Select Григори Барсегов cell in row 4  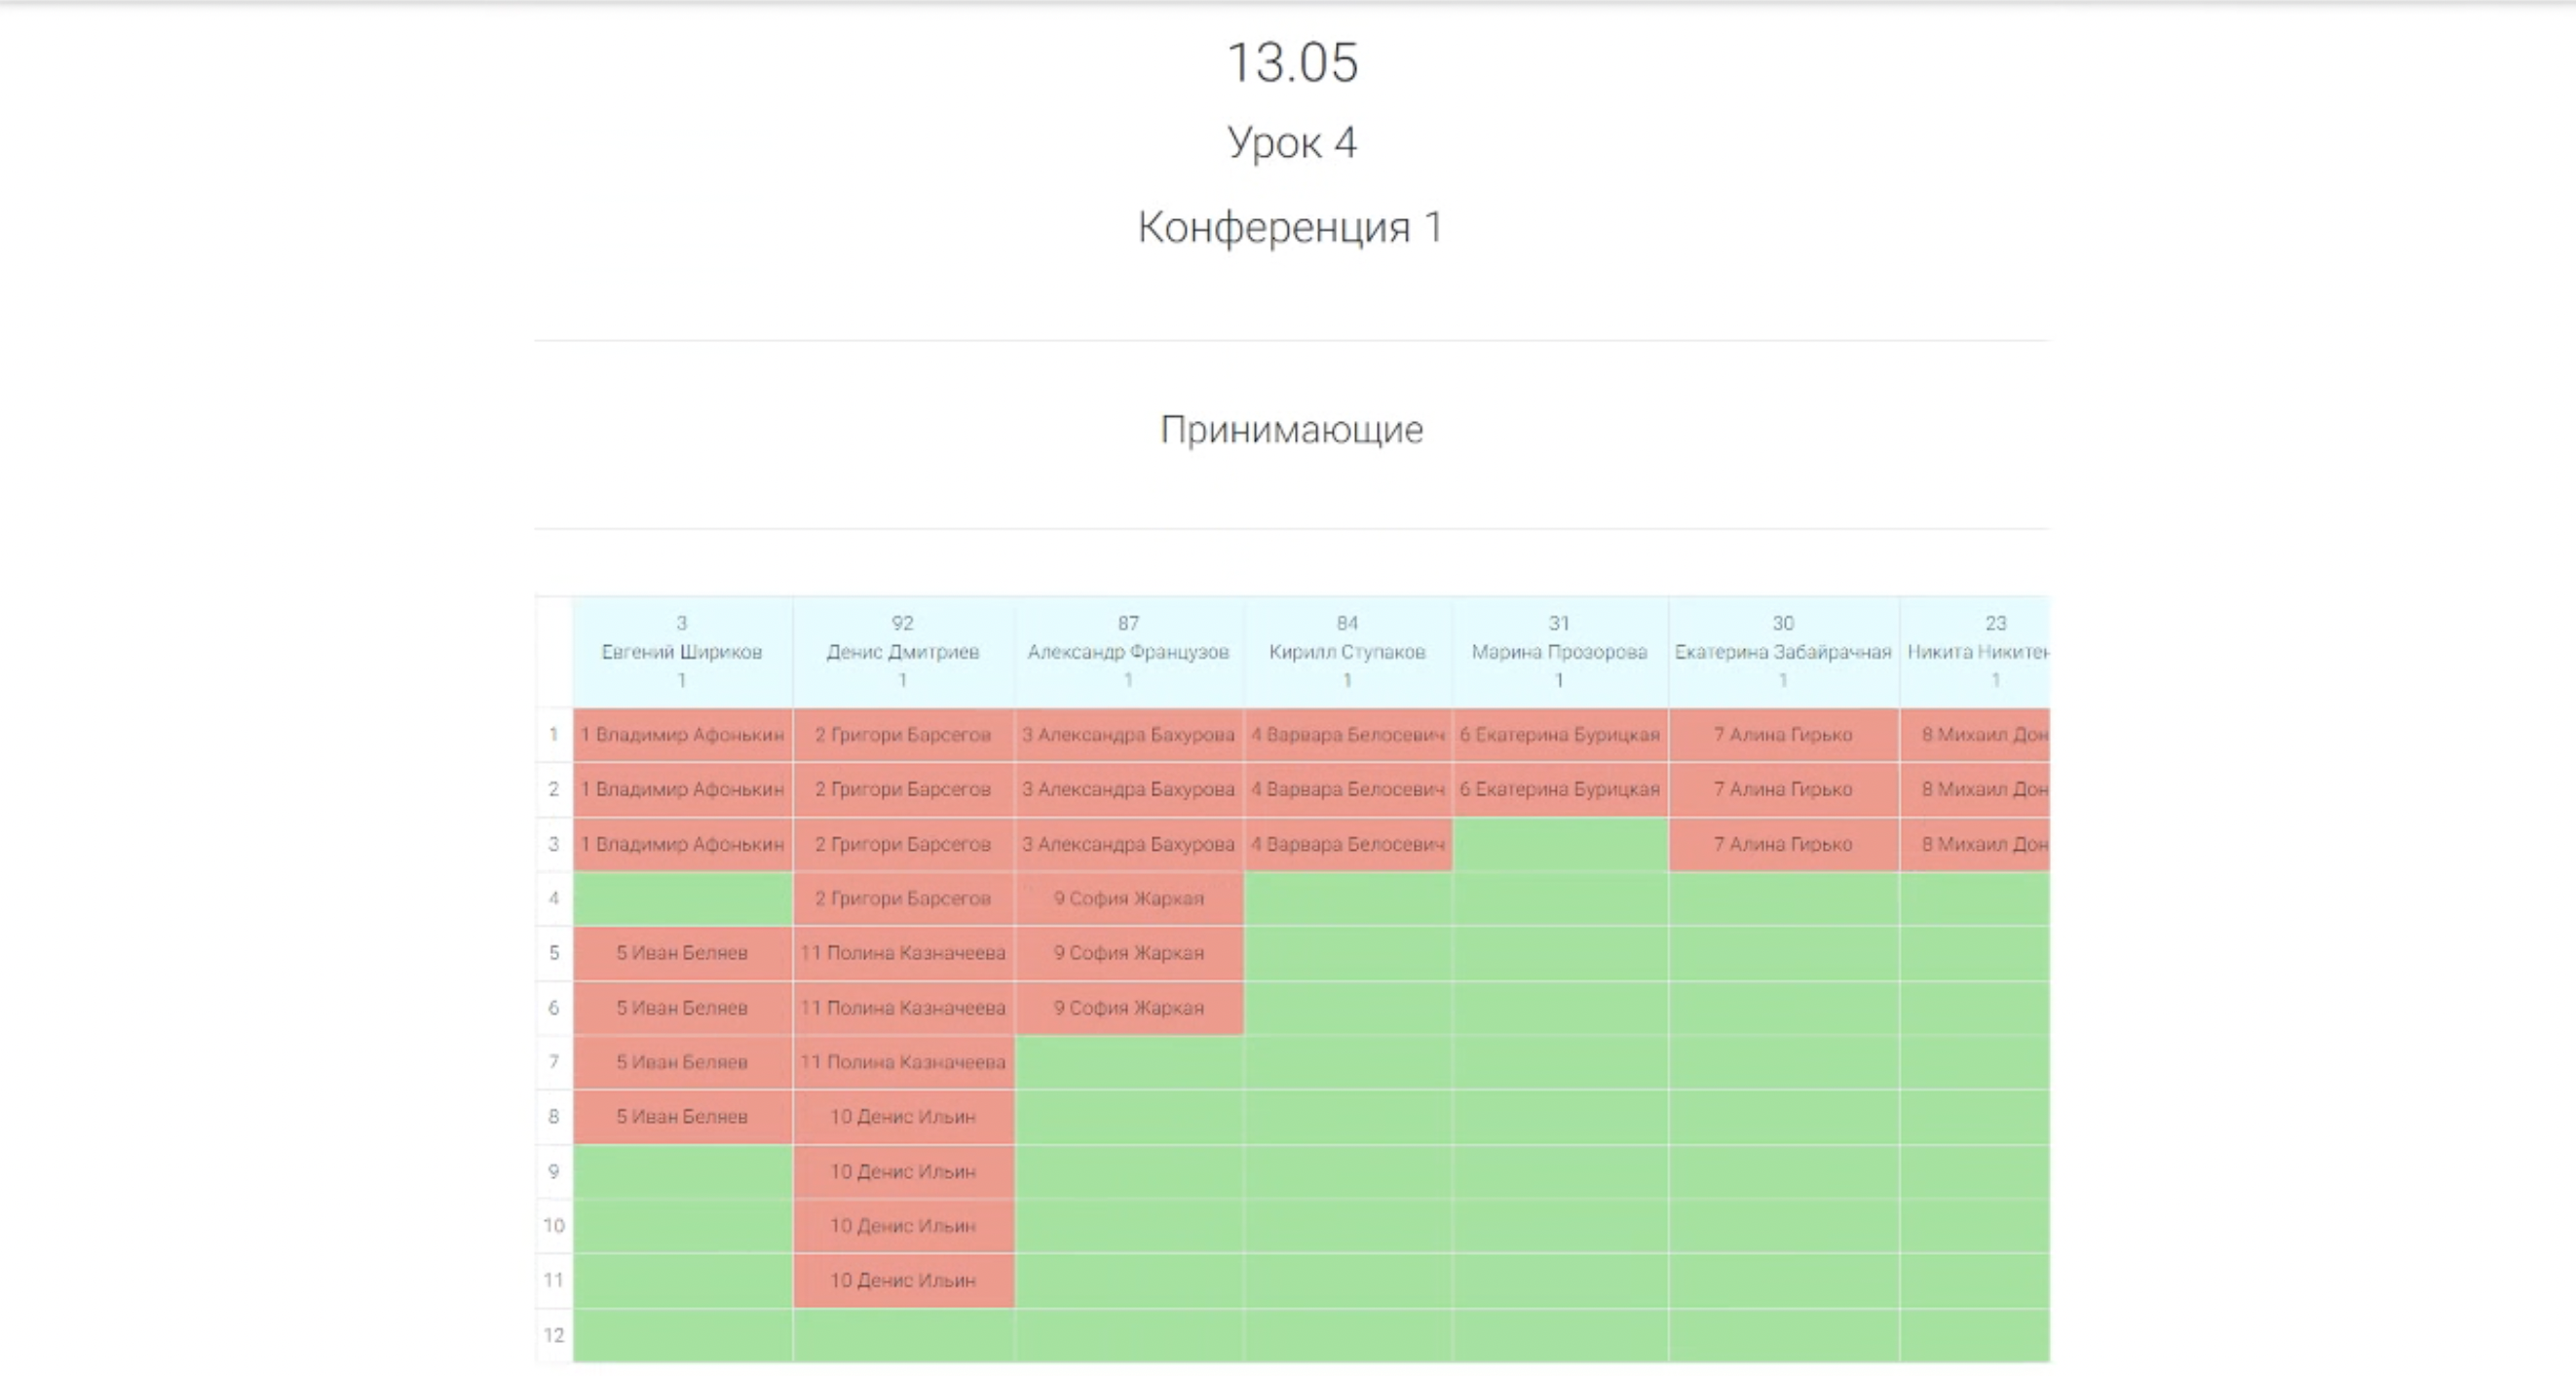[903, 898]
